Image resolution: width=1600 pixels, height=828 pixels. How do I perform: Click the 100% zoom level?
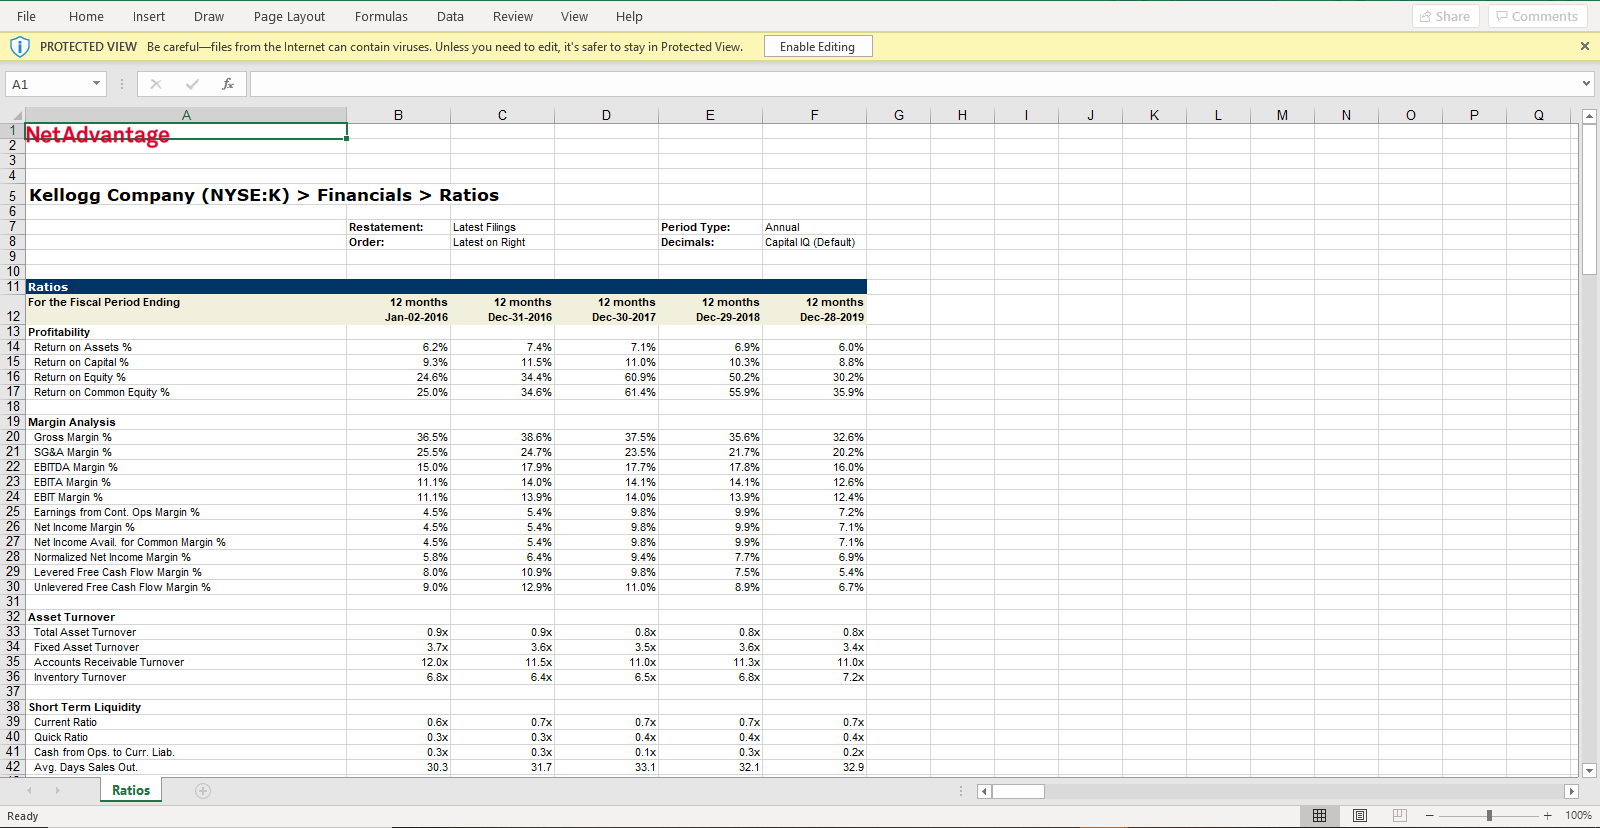point(1578,816)
